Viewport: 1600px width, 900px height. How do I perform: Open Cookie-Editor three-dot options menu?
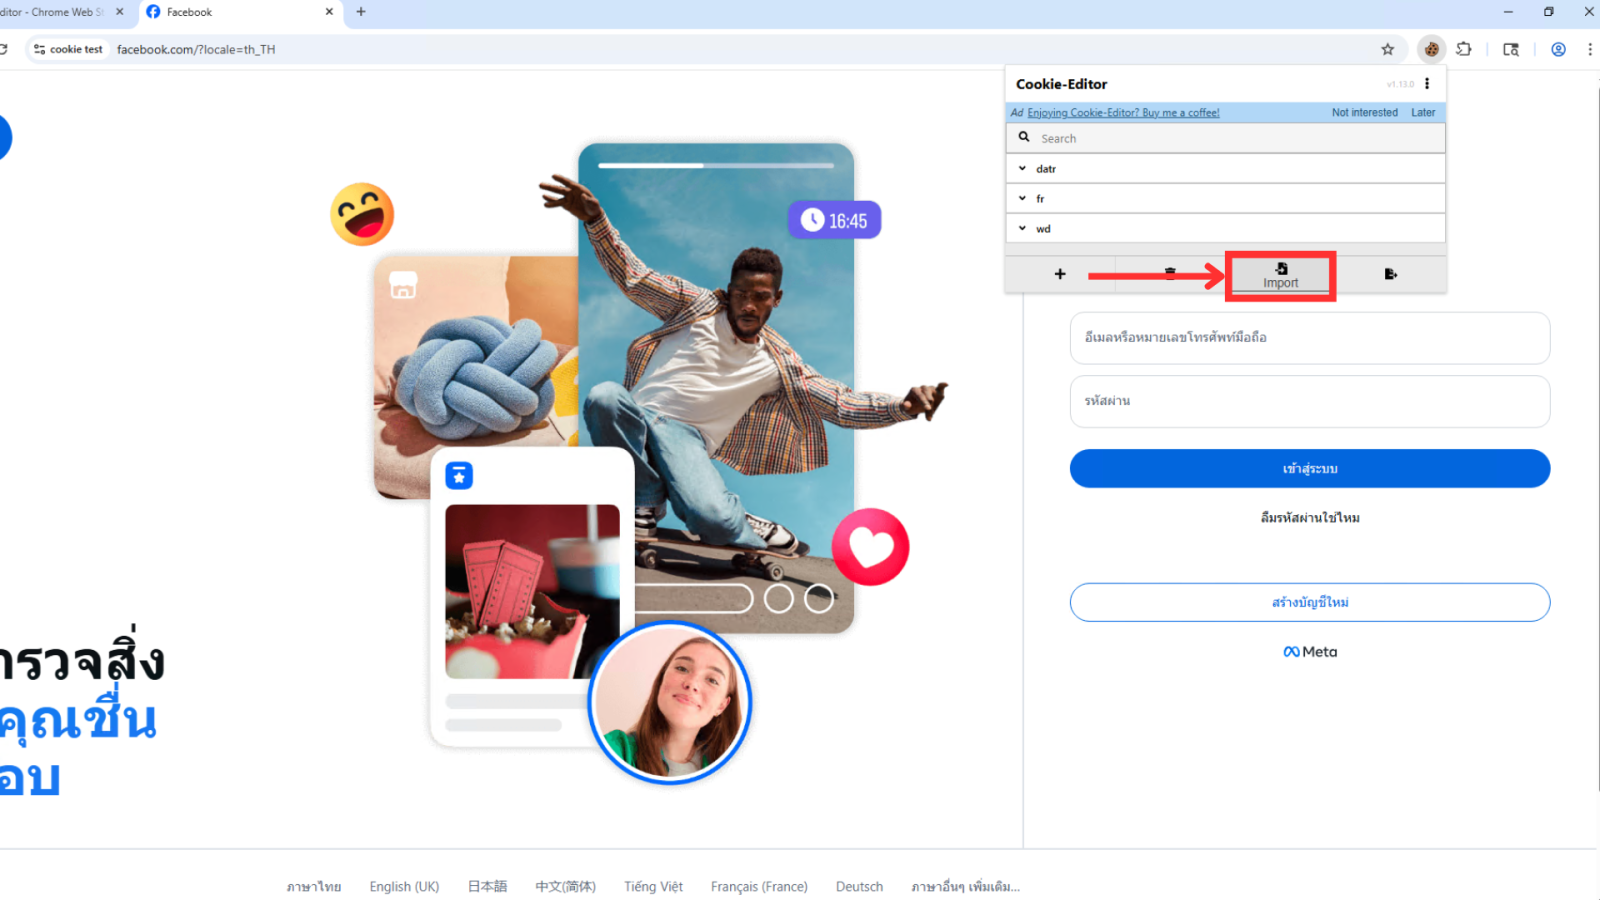[1427, 84]
